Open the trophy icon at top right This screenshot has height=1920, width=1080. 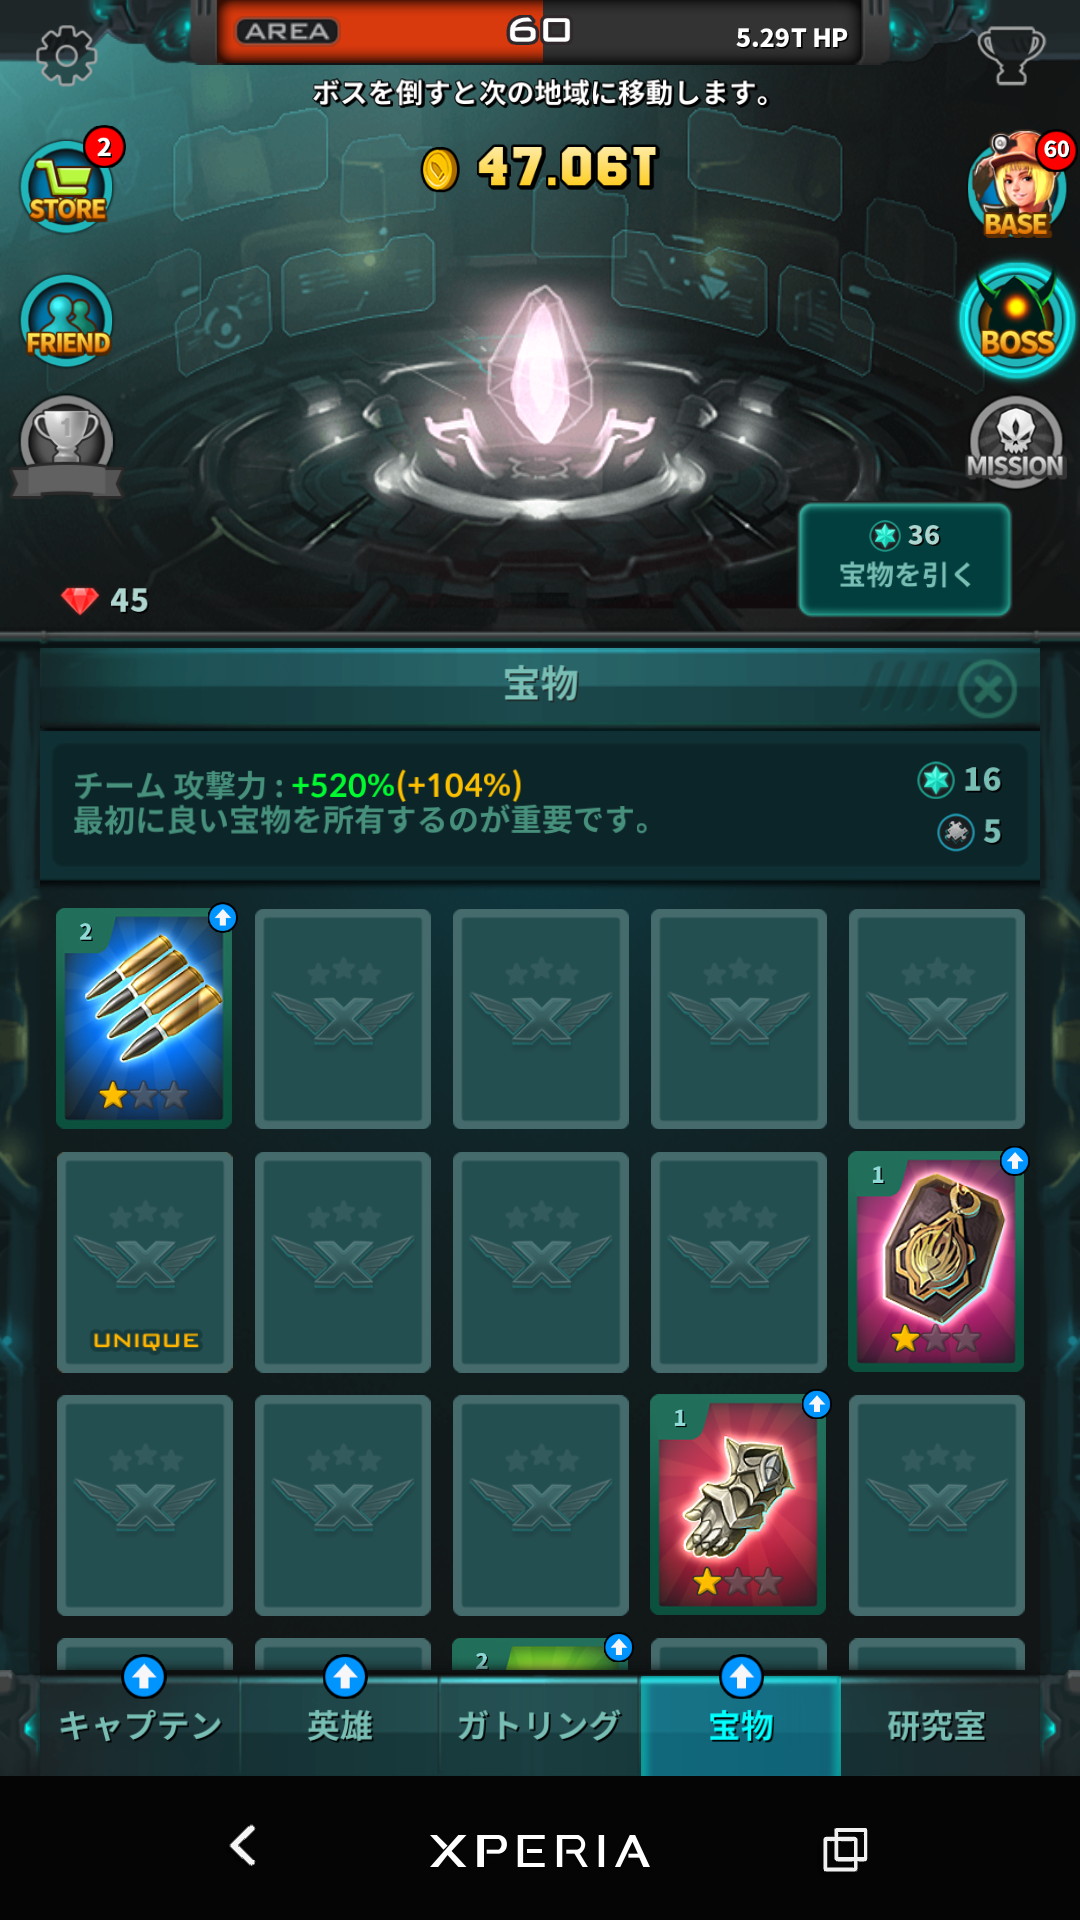tap(1011, 55)
